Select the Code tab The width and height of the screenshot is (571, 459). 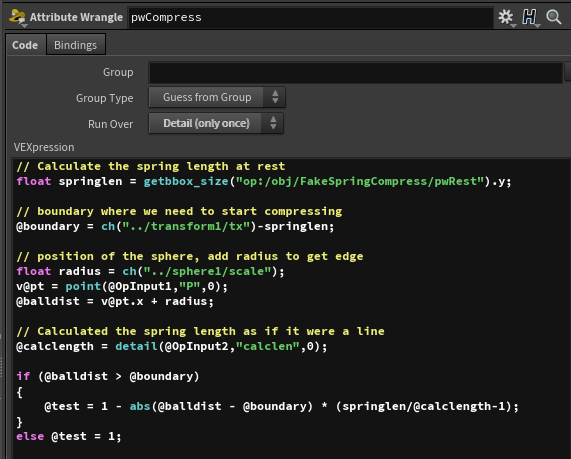click(x=25, y=45)
